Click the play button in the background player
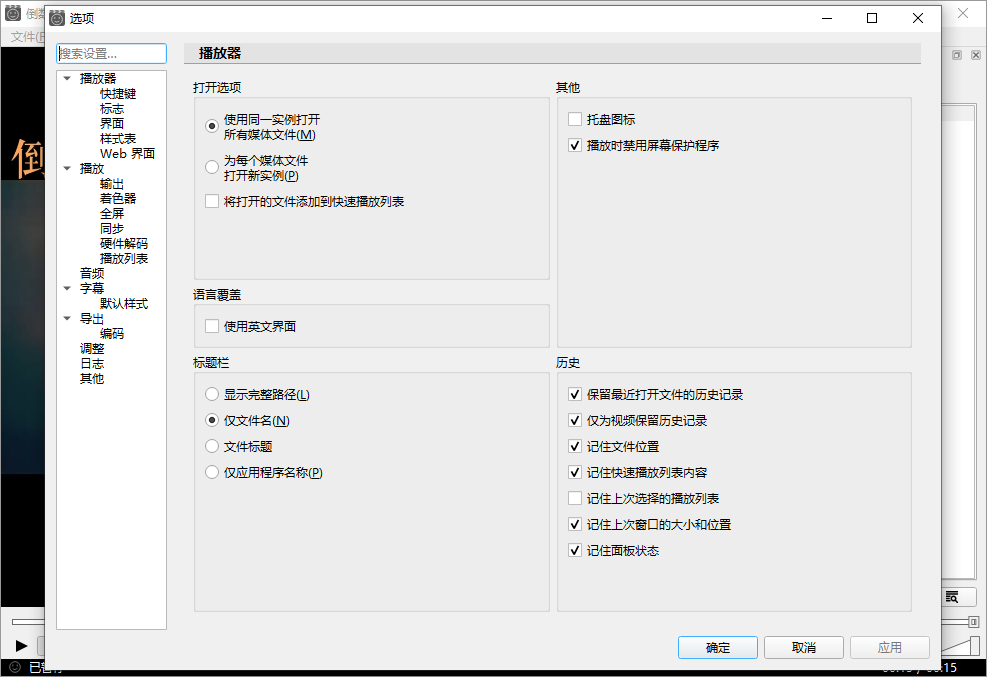This screenshot has height=677, width=987. tap(21, 646)
